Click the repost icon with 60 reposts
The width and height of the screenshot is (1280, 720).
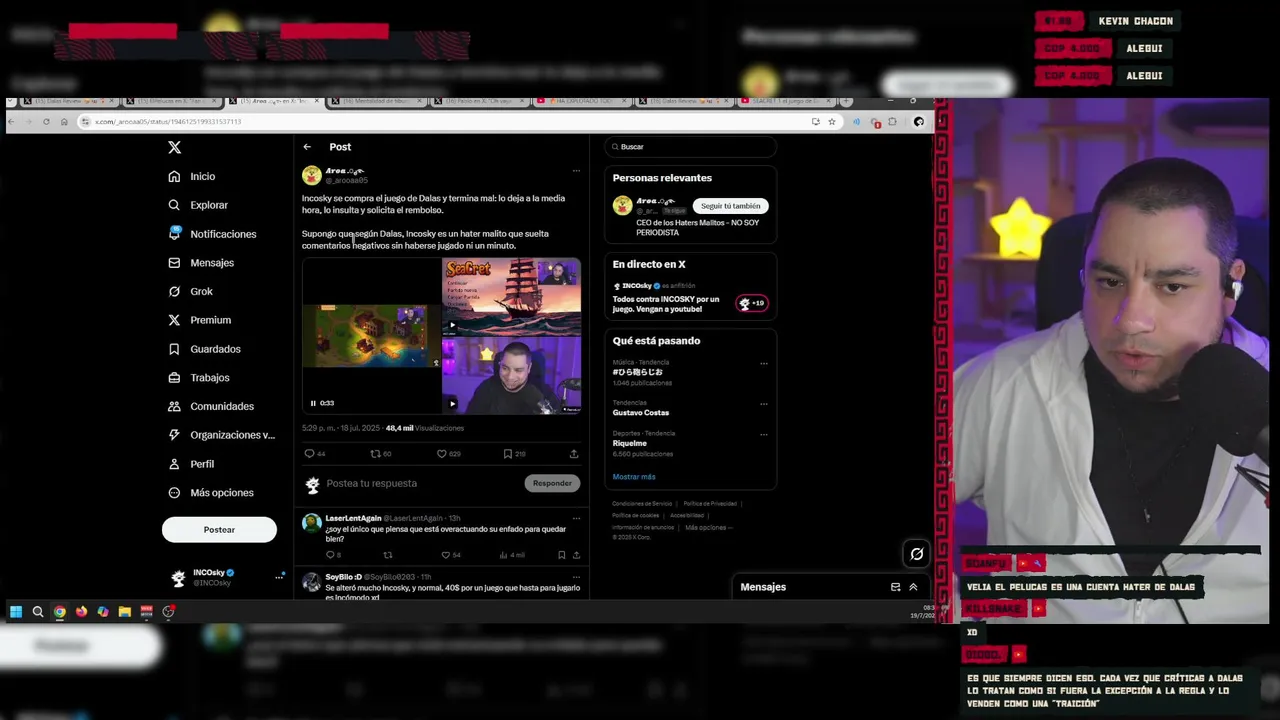pyautogui.click(x=375, y=454)
